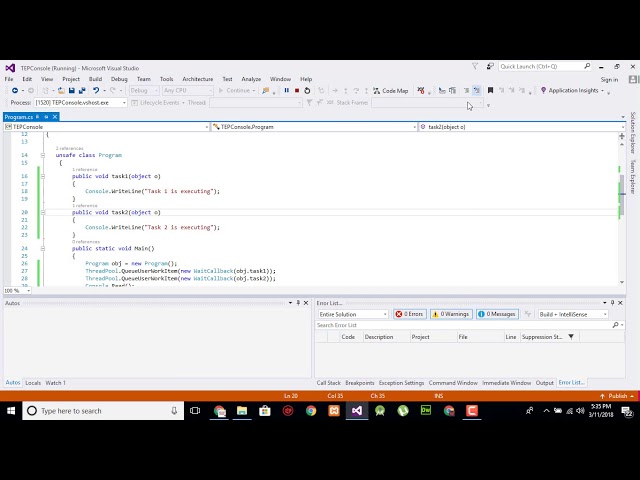Open the Autos panel options dropdown arrow

pos(290,303)
